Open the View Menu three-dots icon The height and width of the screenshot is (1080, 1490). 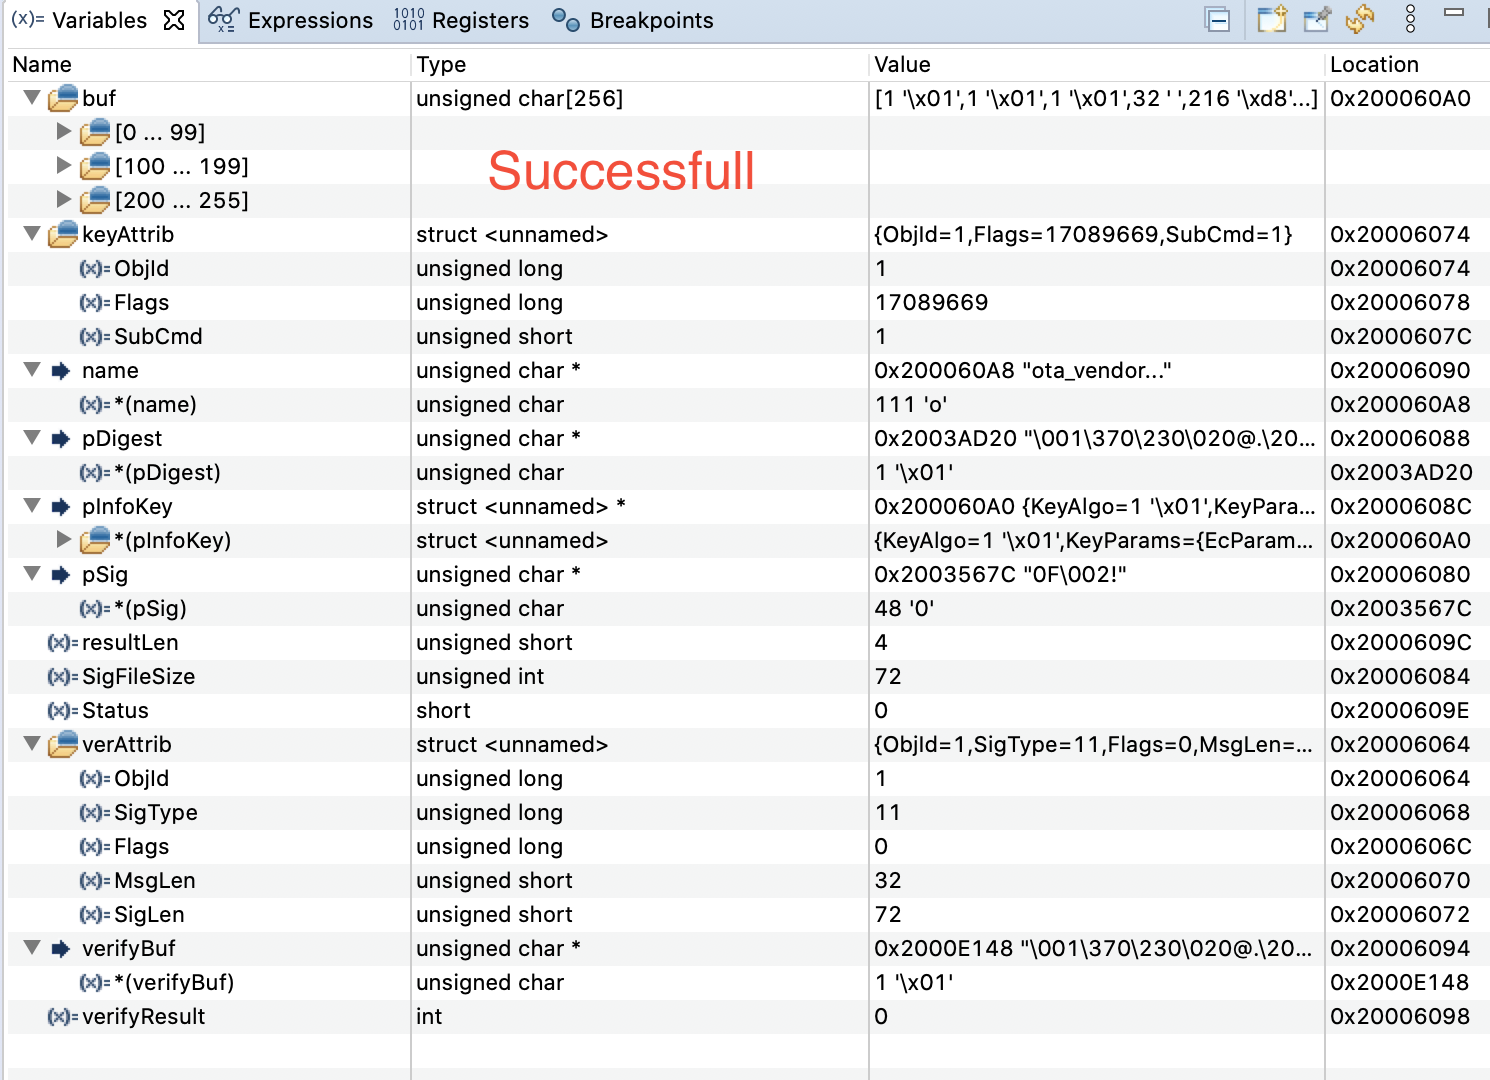1410,19
